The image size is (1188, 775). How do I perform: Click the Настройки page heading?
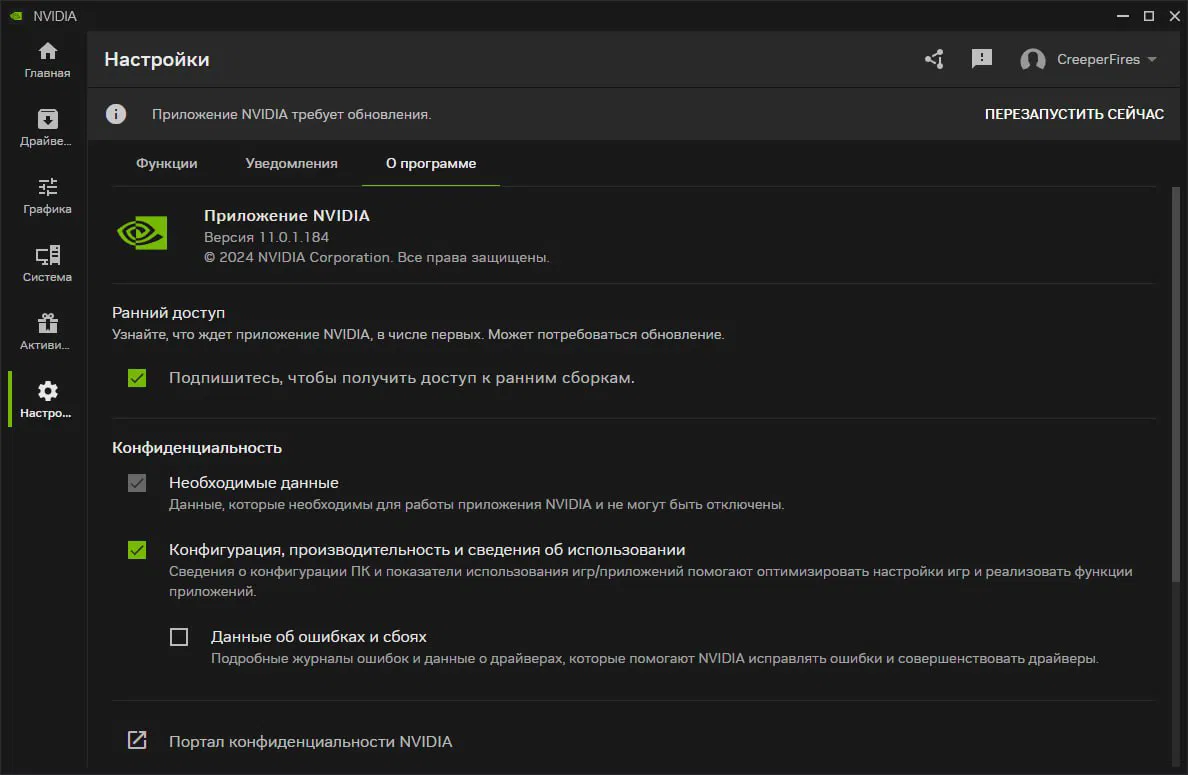pos(157,60)
